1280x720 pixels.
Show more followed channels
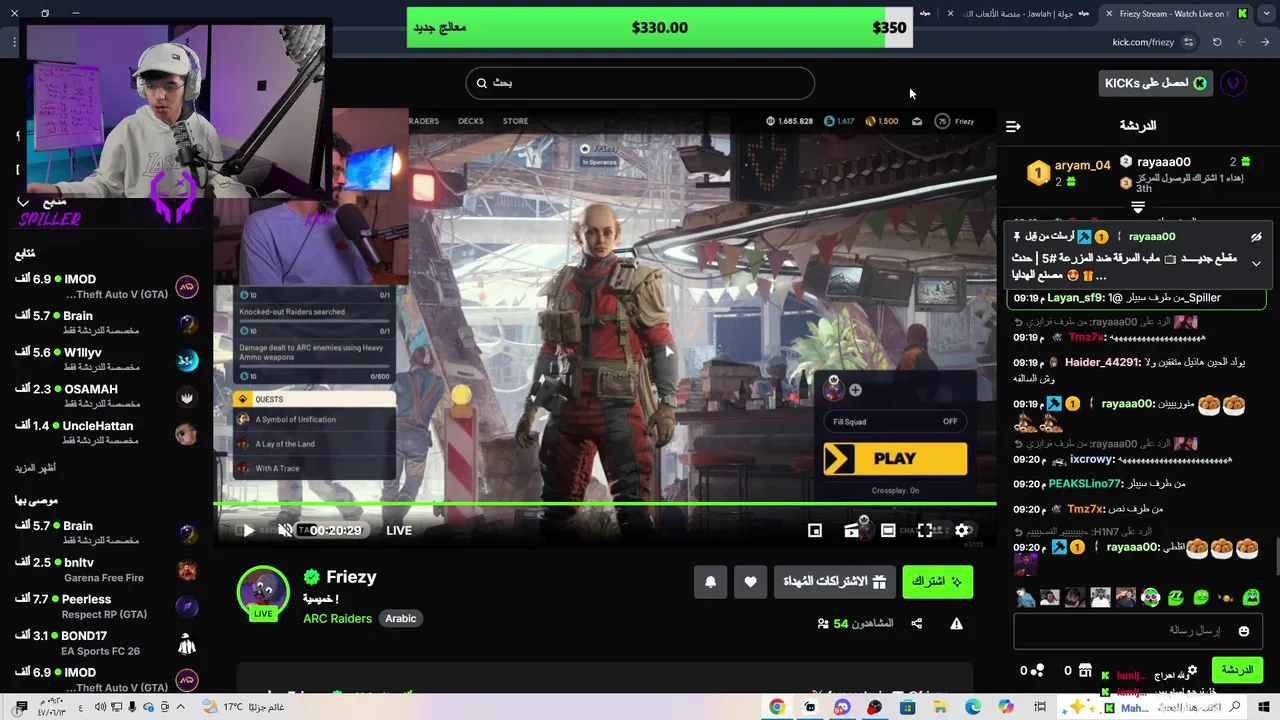pyautogui.click(x=35, y=468)
